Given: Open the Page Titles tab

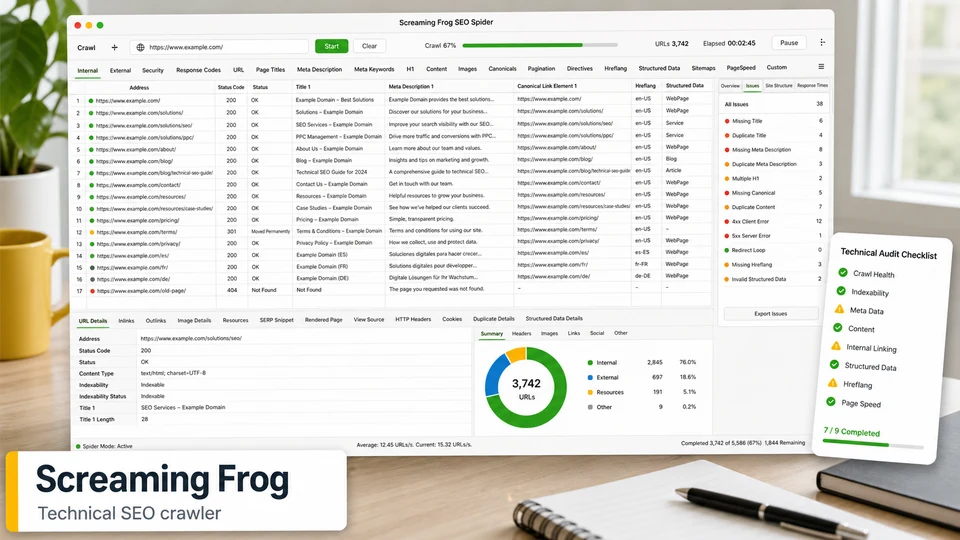Looking at the screenshot, I should click(271, 70).
